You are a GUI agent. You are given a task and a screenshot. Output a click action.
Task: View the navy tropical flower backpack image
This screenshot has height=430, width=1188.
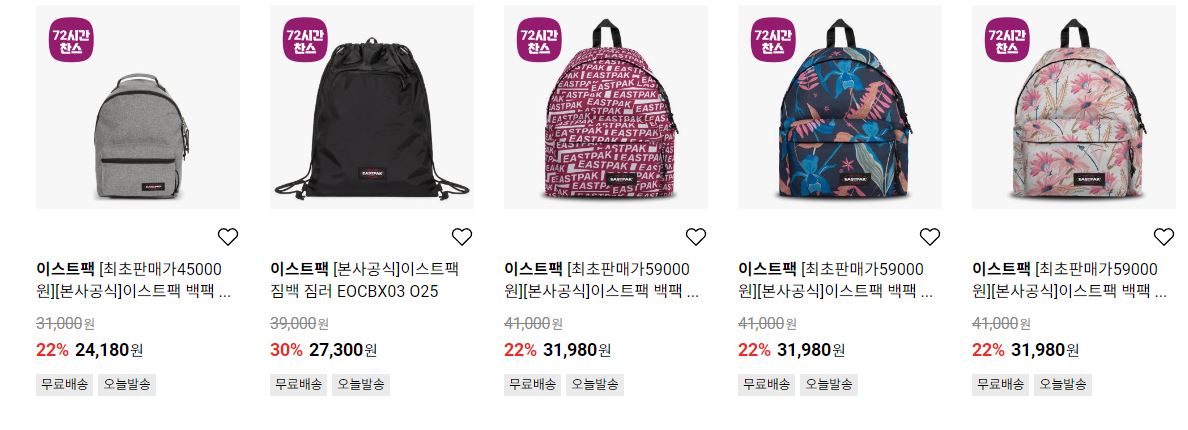tap(840, 108)
